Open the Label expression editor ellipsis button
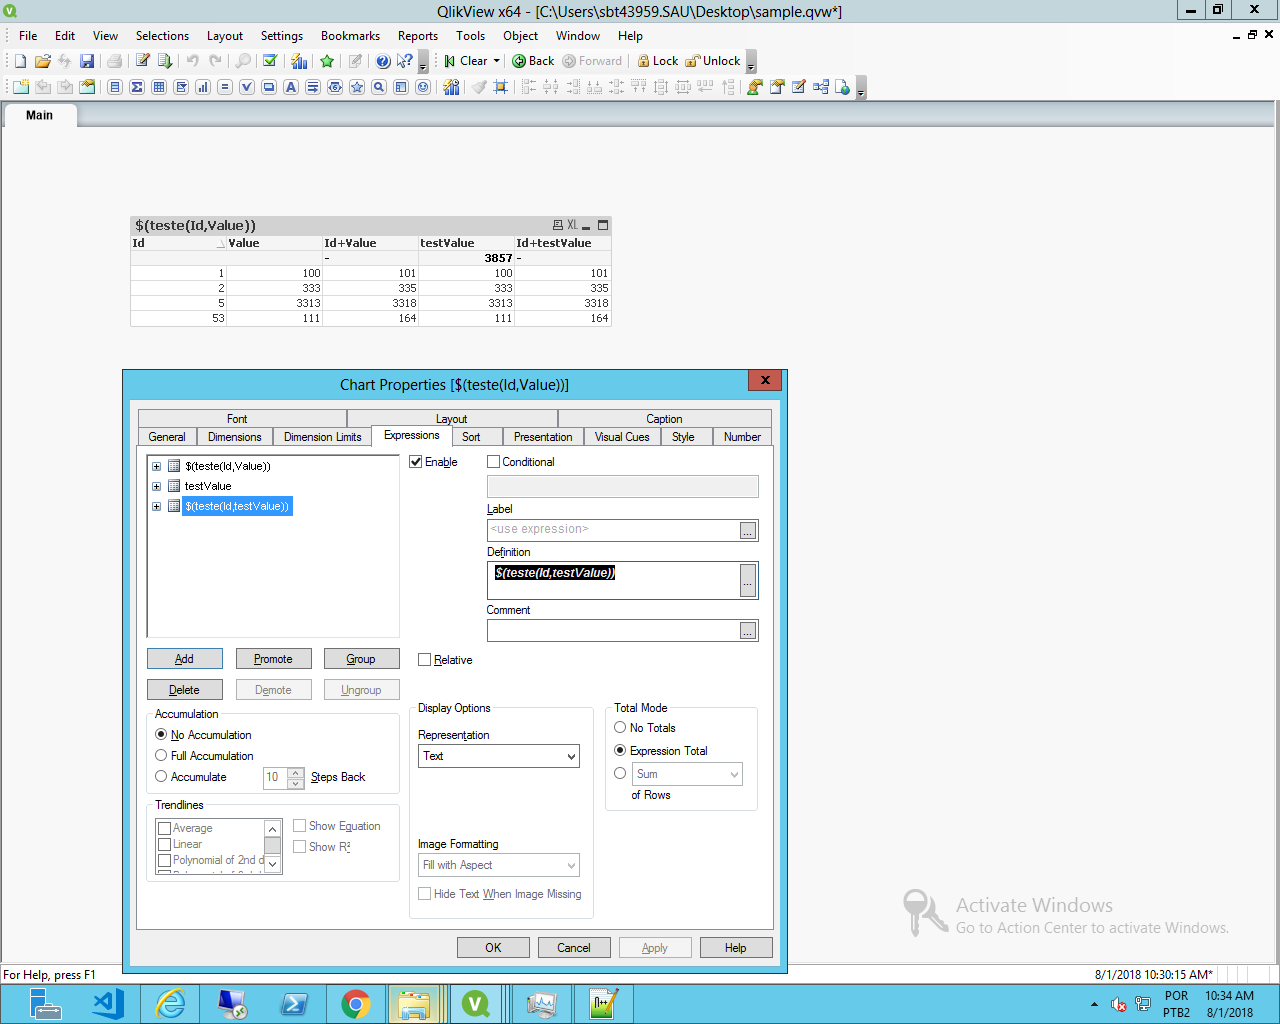This screenshot has width=1280, height=1024. [x=748, y=531]
